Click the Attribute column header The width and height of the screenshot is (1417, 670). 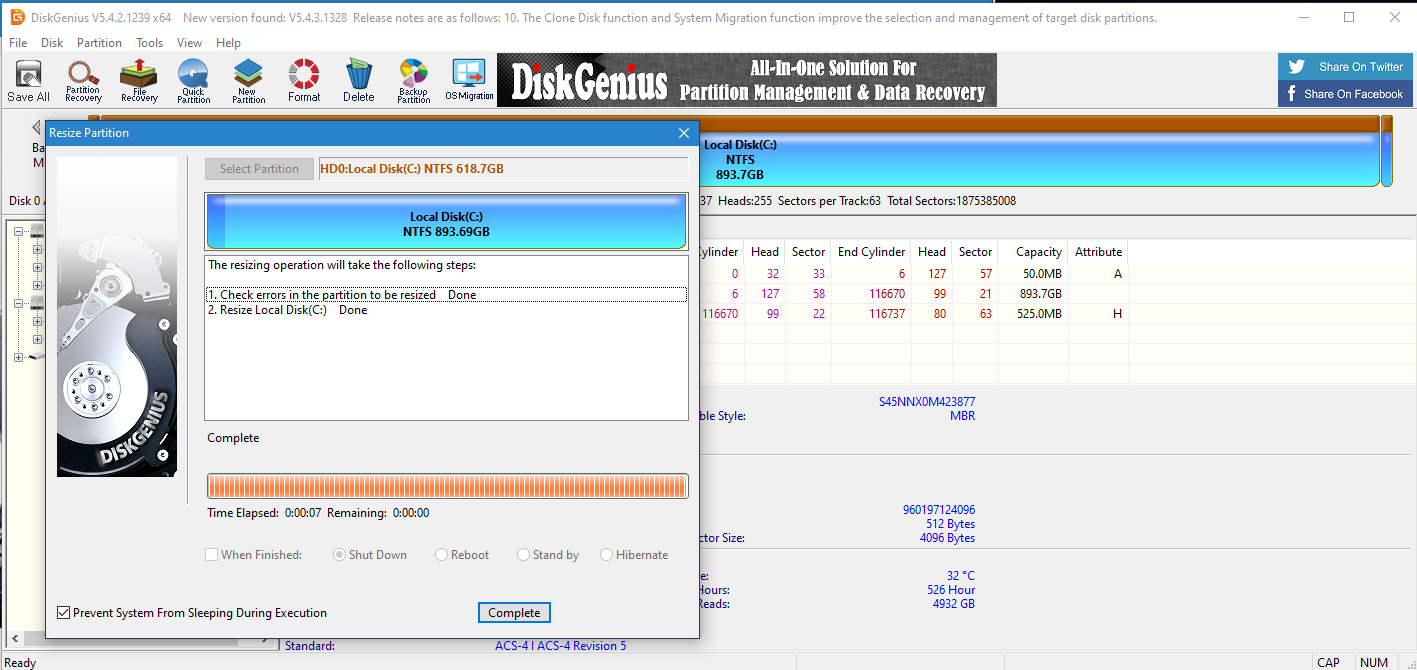[x=1098, y=252]
